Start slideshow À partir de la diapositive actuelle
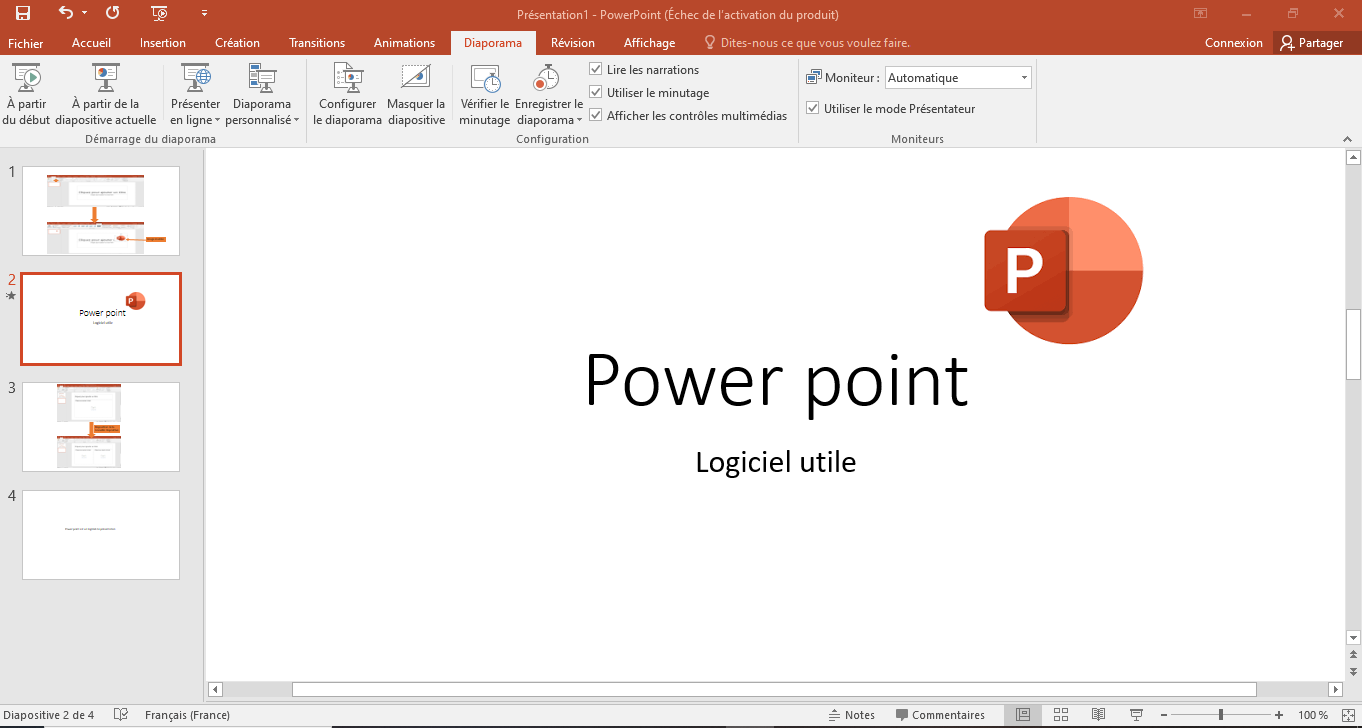 click(x=106, y=94)
